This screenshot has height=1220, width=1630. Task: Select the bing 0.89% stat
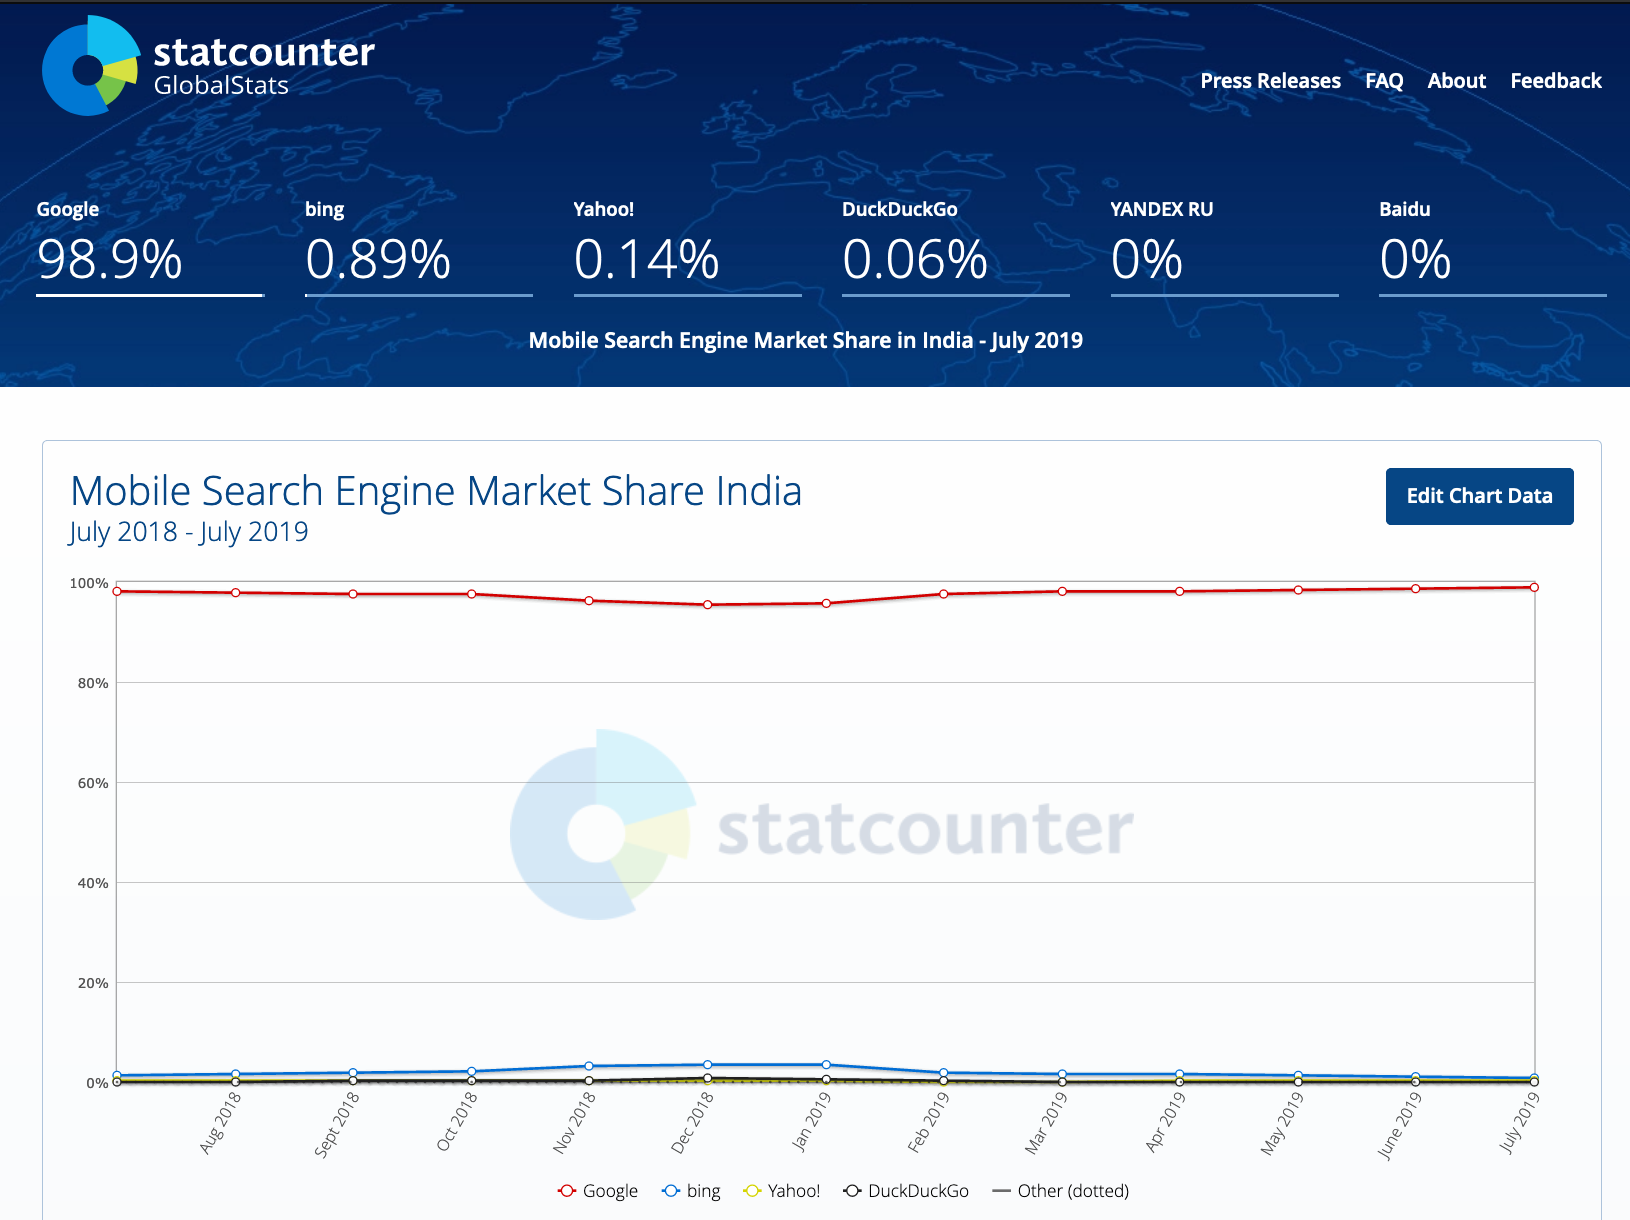point(418,246)
